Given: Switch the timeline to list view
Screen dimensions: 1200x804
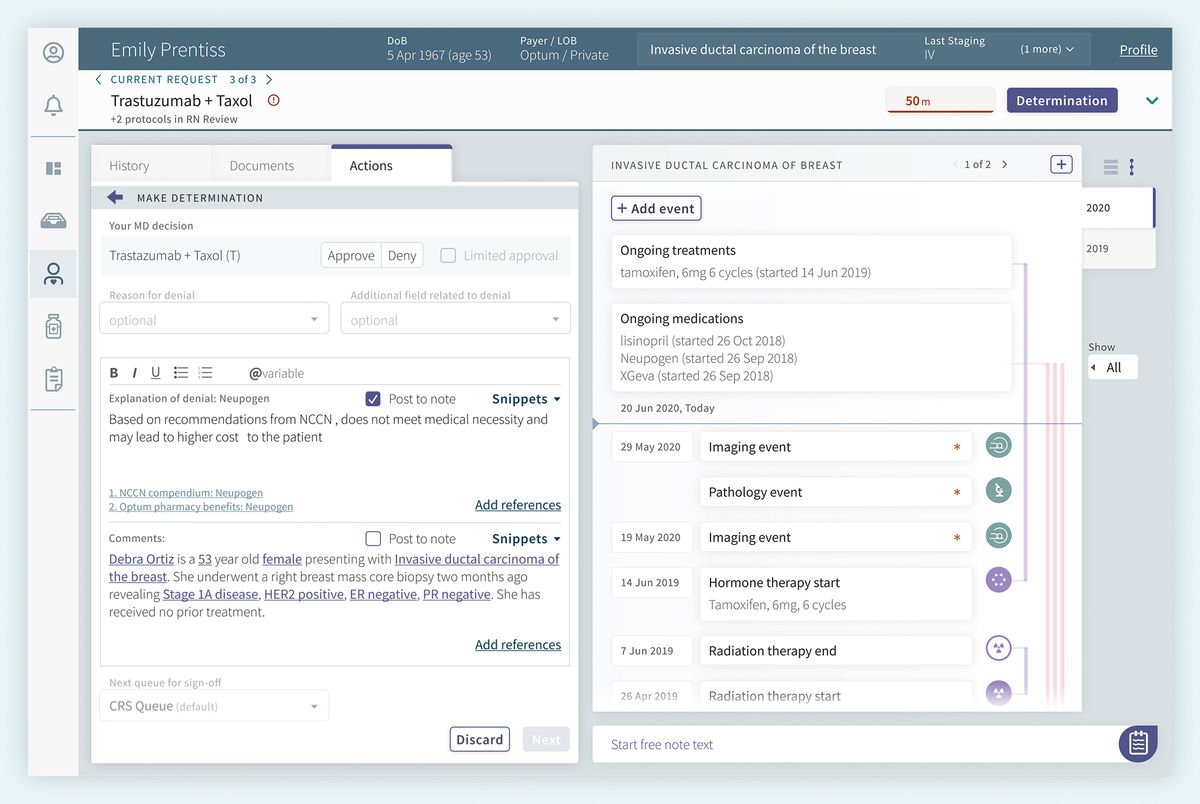Looking at the screenshot, I should pos(1110,167).
